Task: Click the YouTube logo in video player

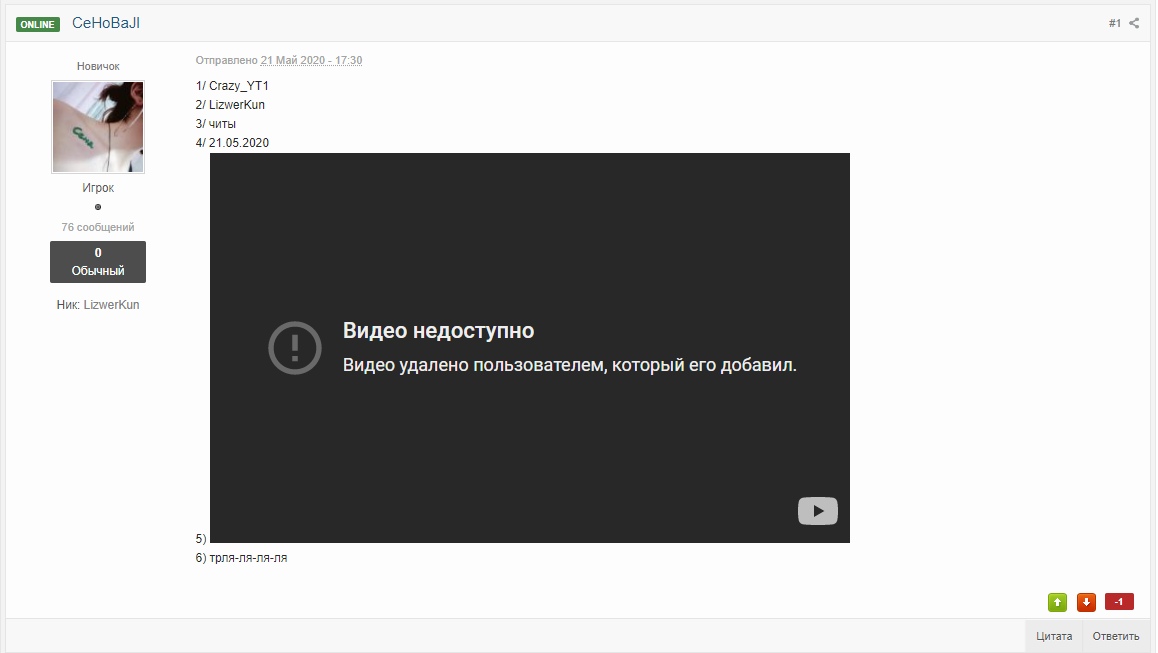Action: click(818, 511)
